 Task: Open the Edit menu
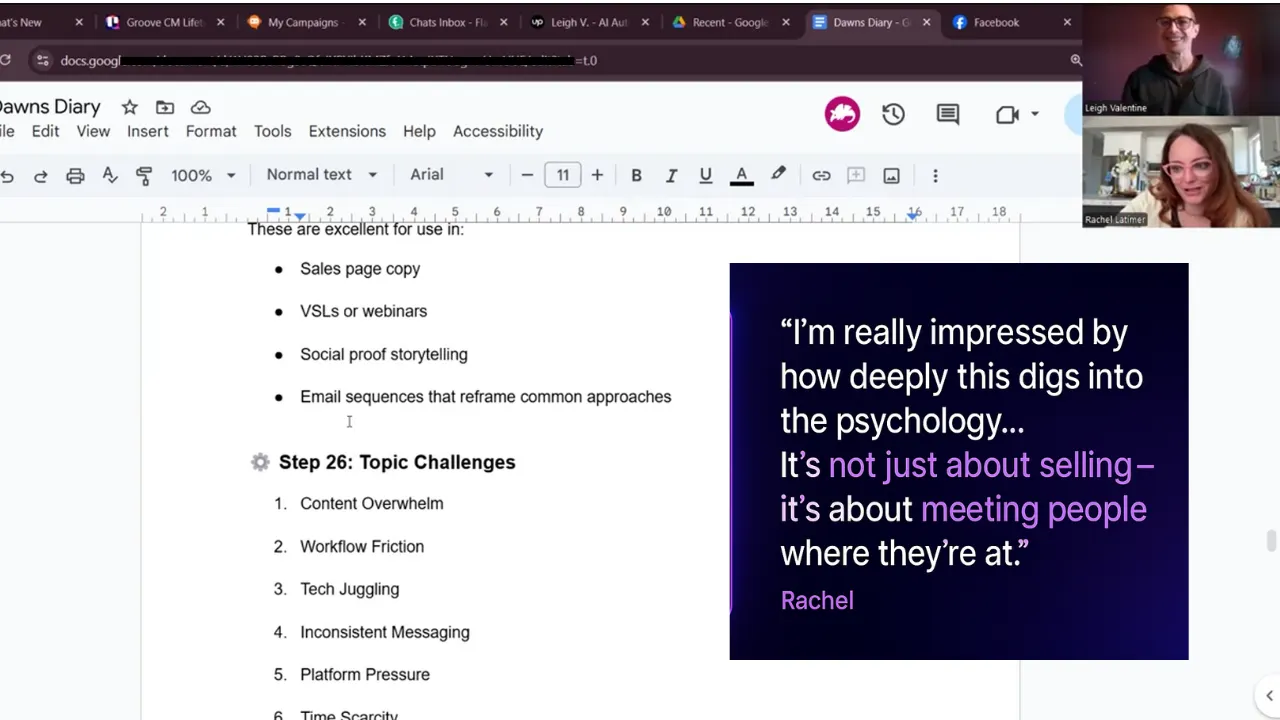(45, 132)
